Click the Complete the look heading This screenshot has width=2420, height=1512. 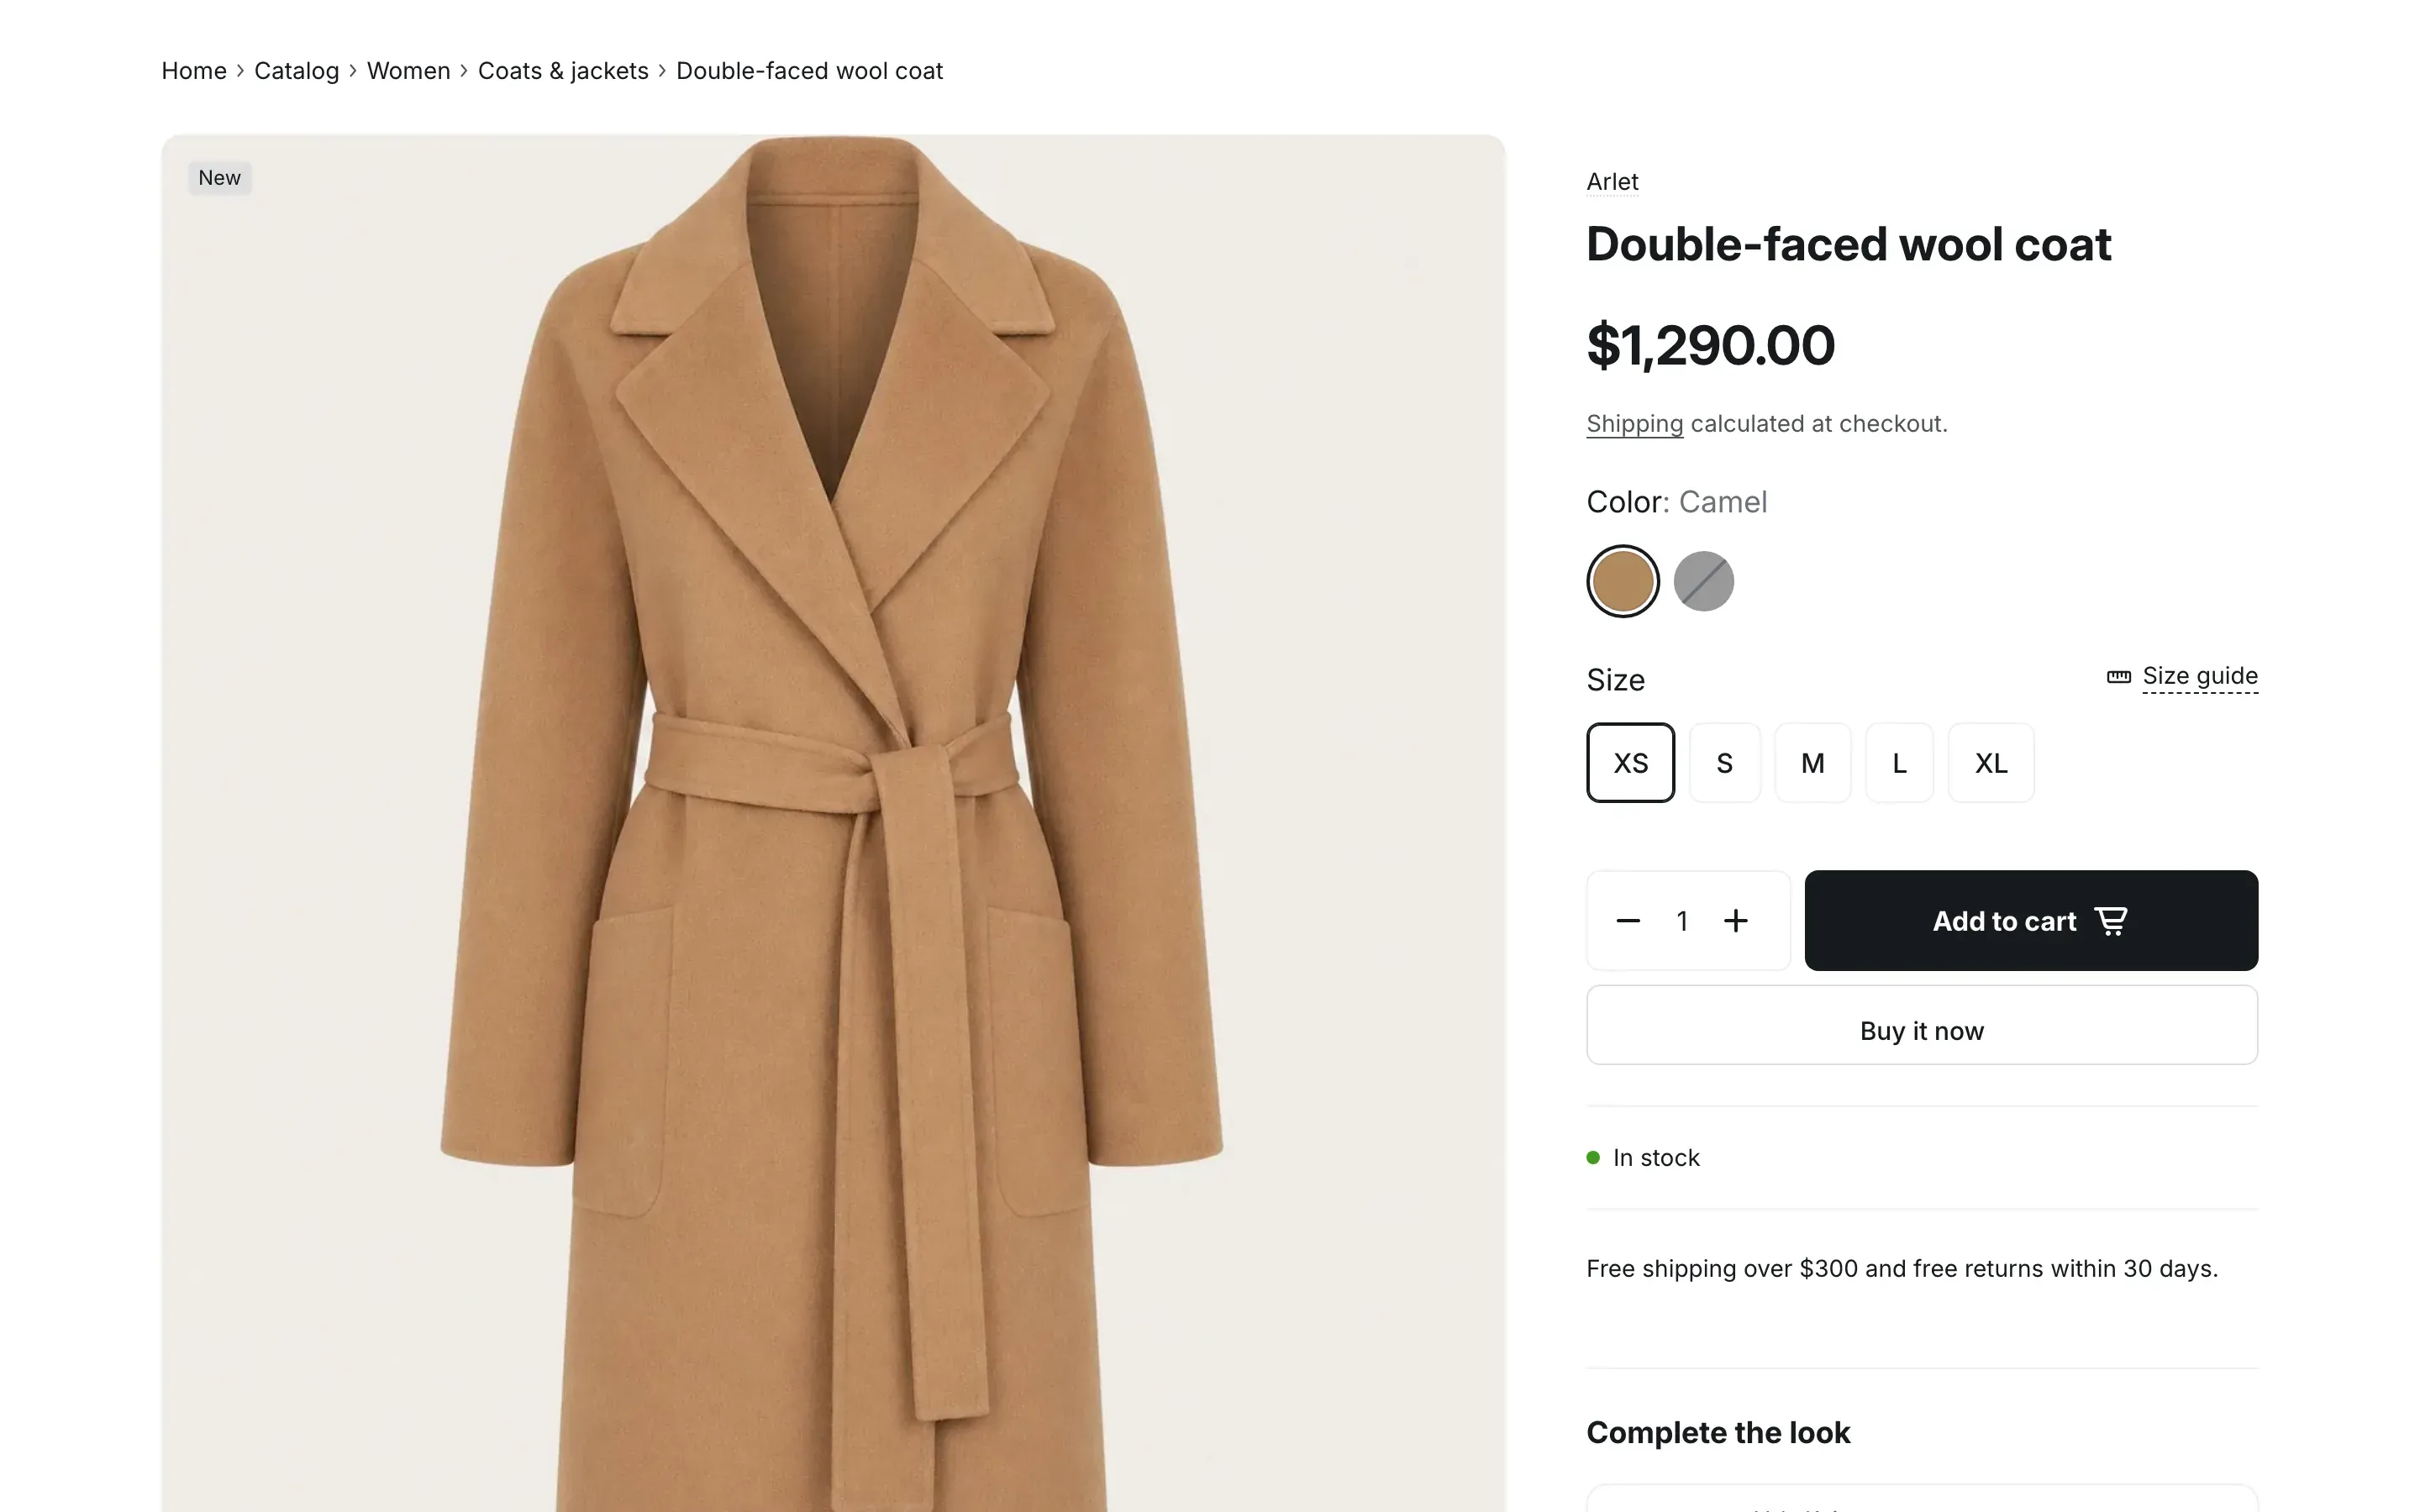click(1718, 1433)
